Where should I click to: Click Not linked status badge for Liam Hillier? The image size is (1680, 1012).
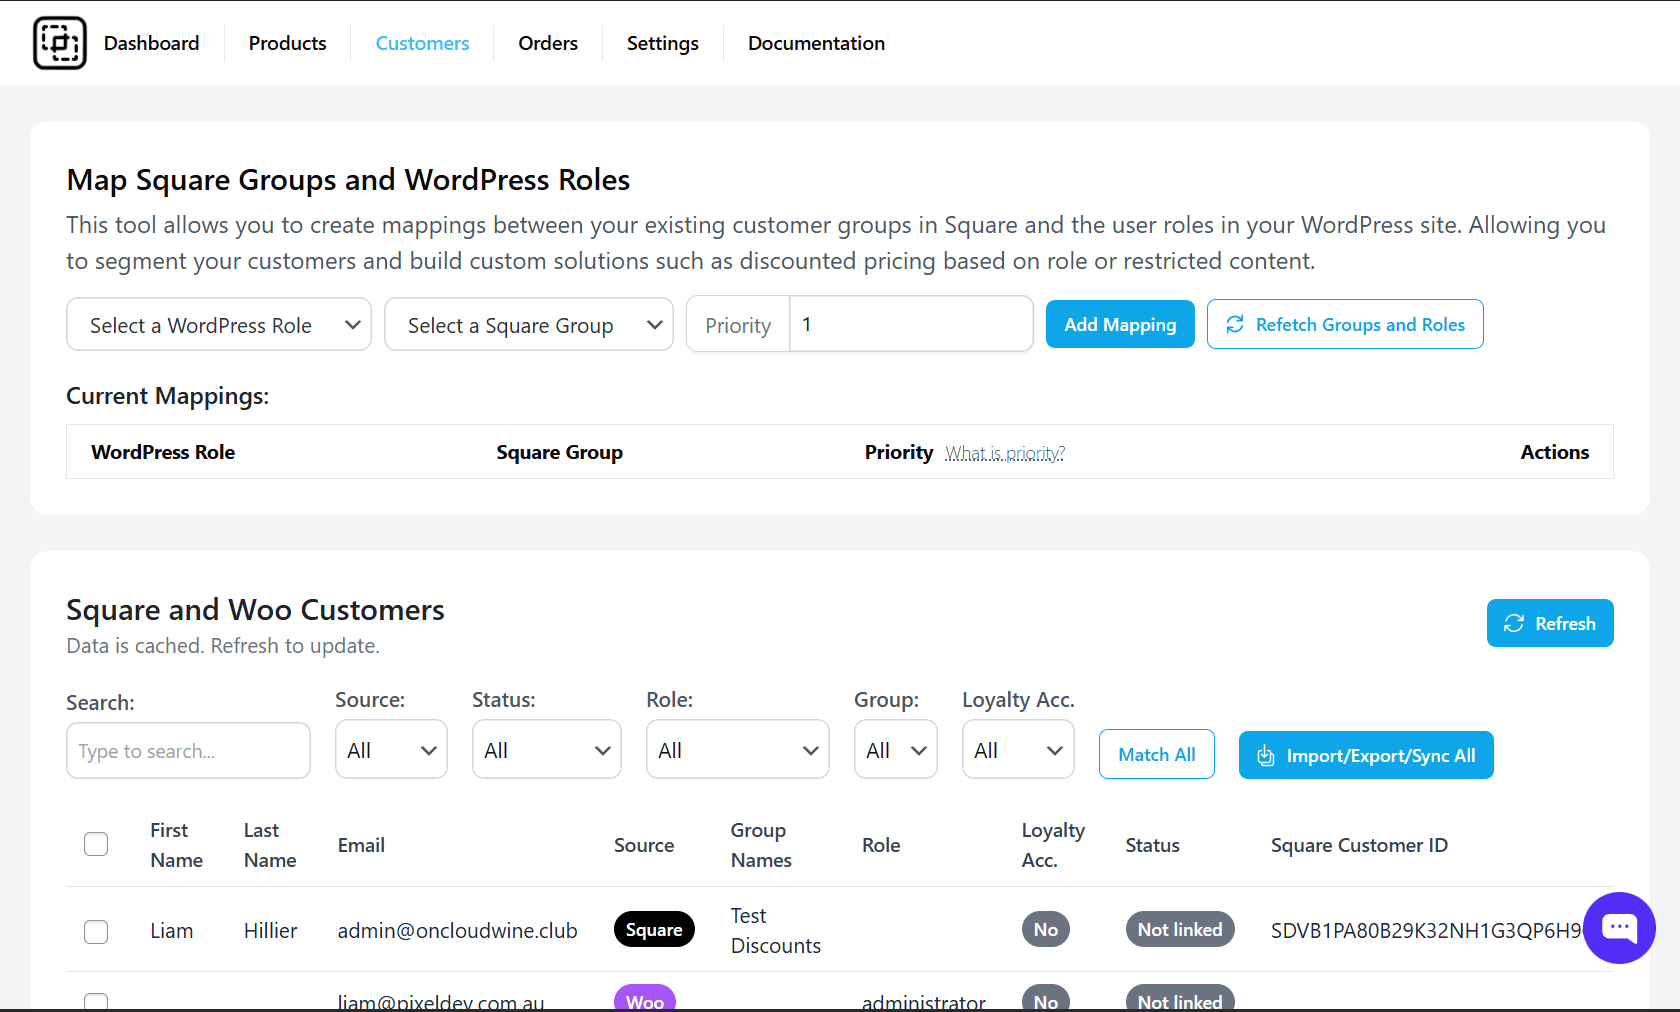coord(1180,930)
